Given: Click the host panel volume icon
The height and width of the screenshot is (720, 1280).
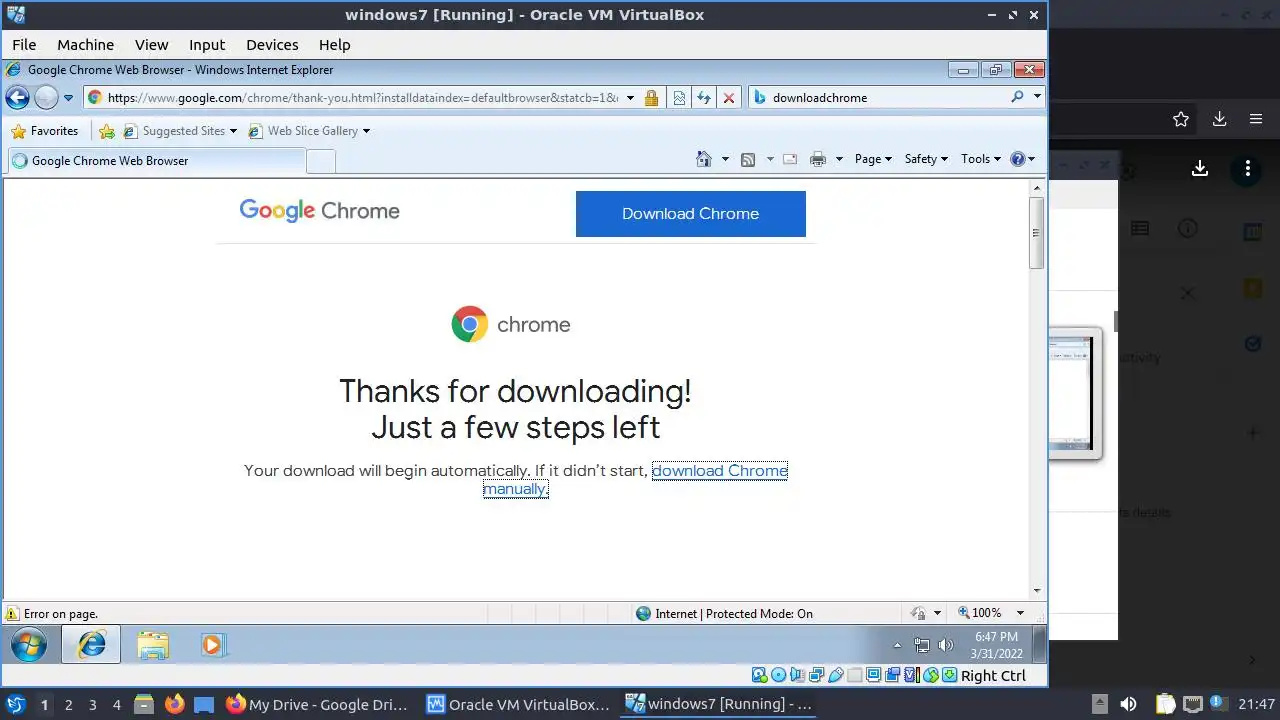Looking at the screenshot, I should point(1128,704).
